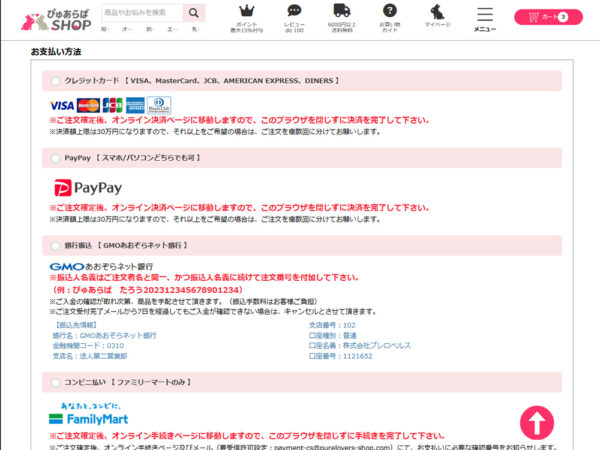Image resolution: width=600 pixels, height=450 pixels.
Task: Click the 金融機関コード：0310 text
Action: tap(88, 346)
